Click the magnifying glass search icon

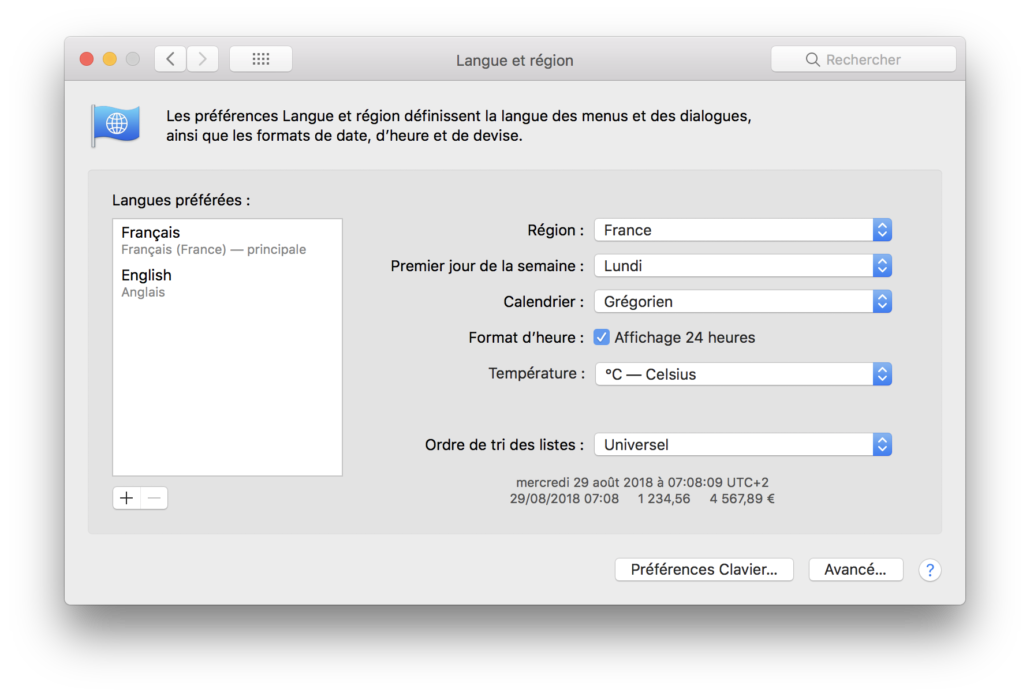click(x=813, y=60)
